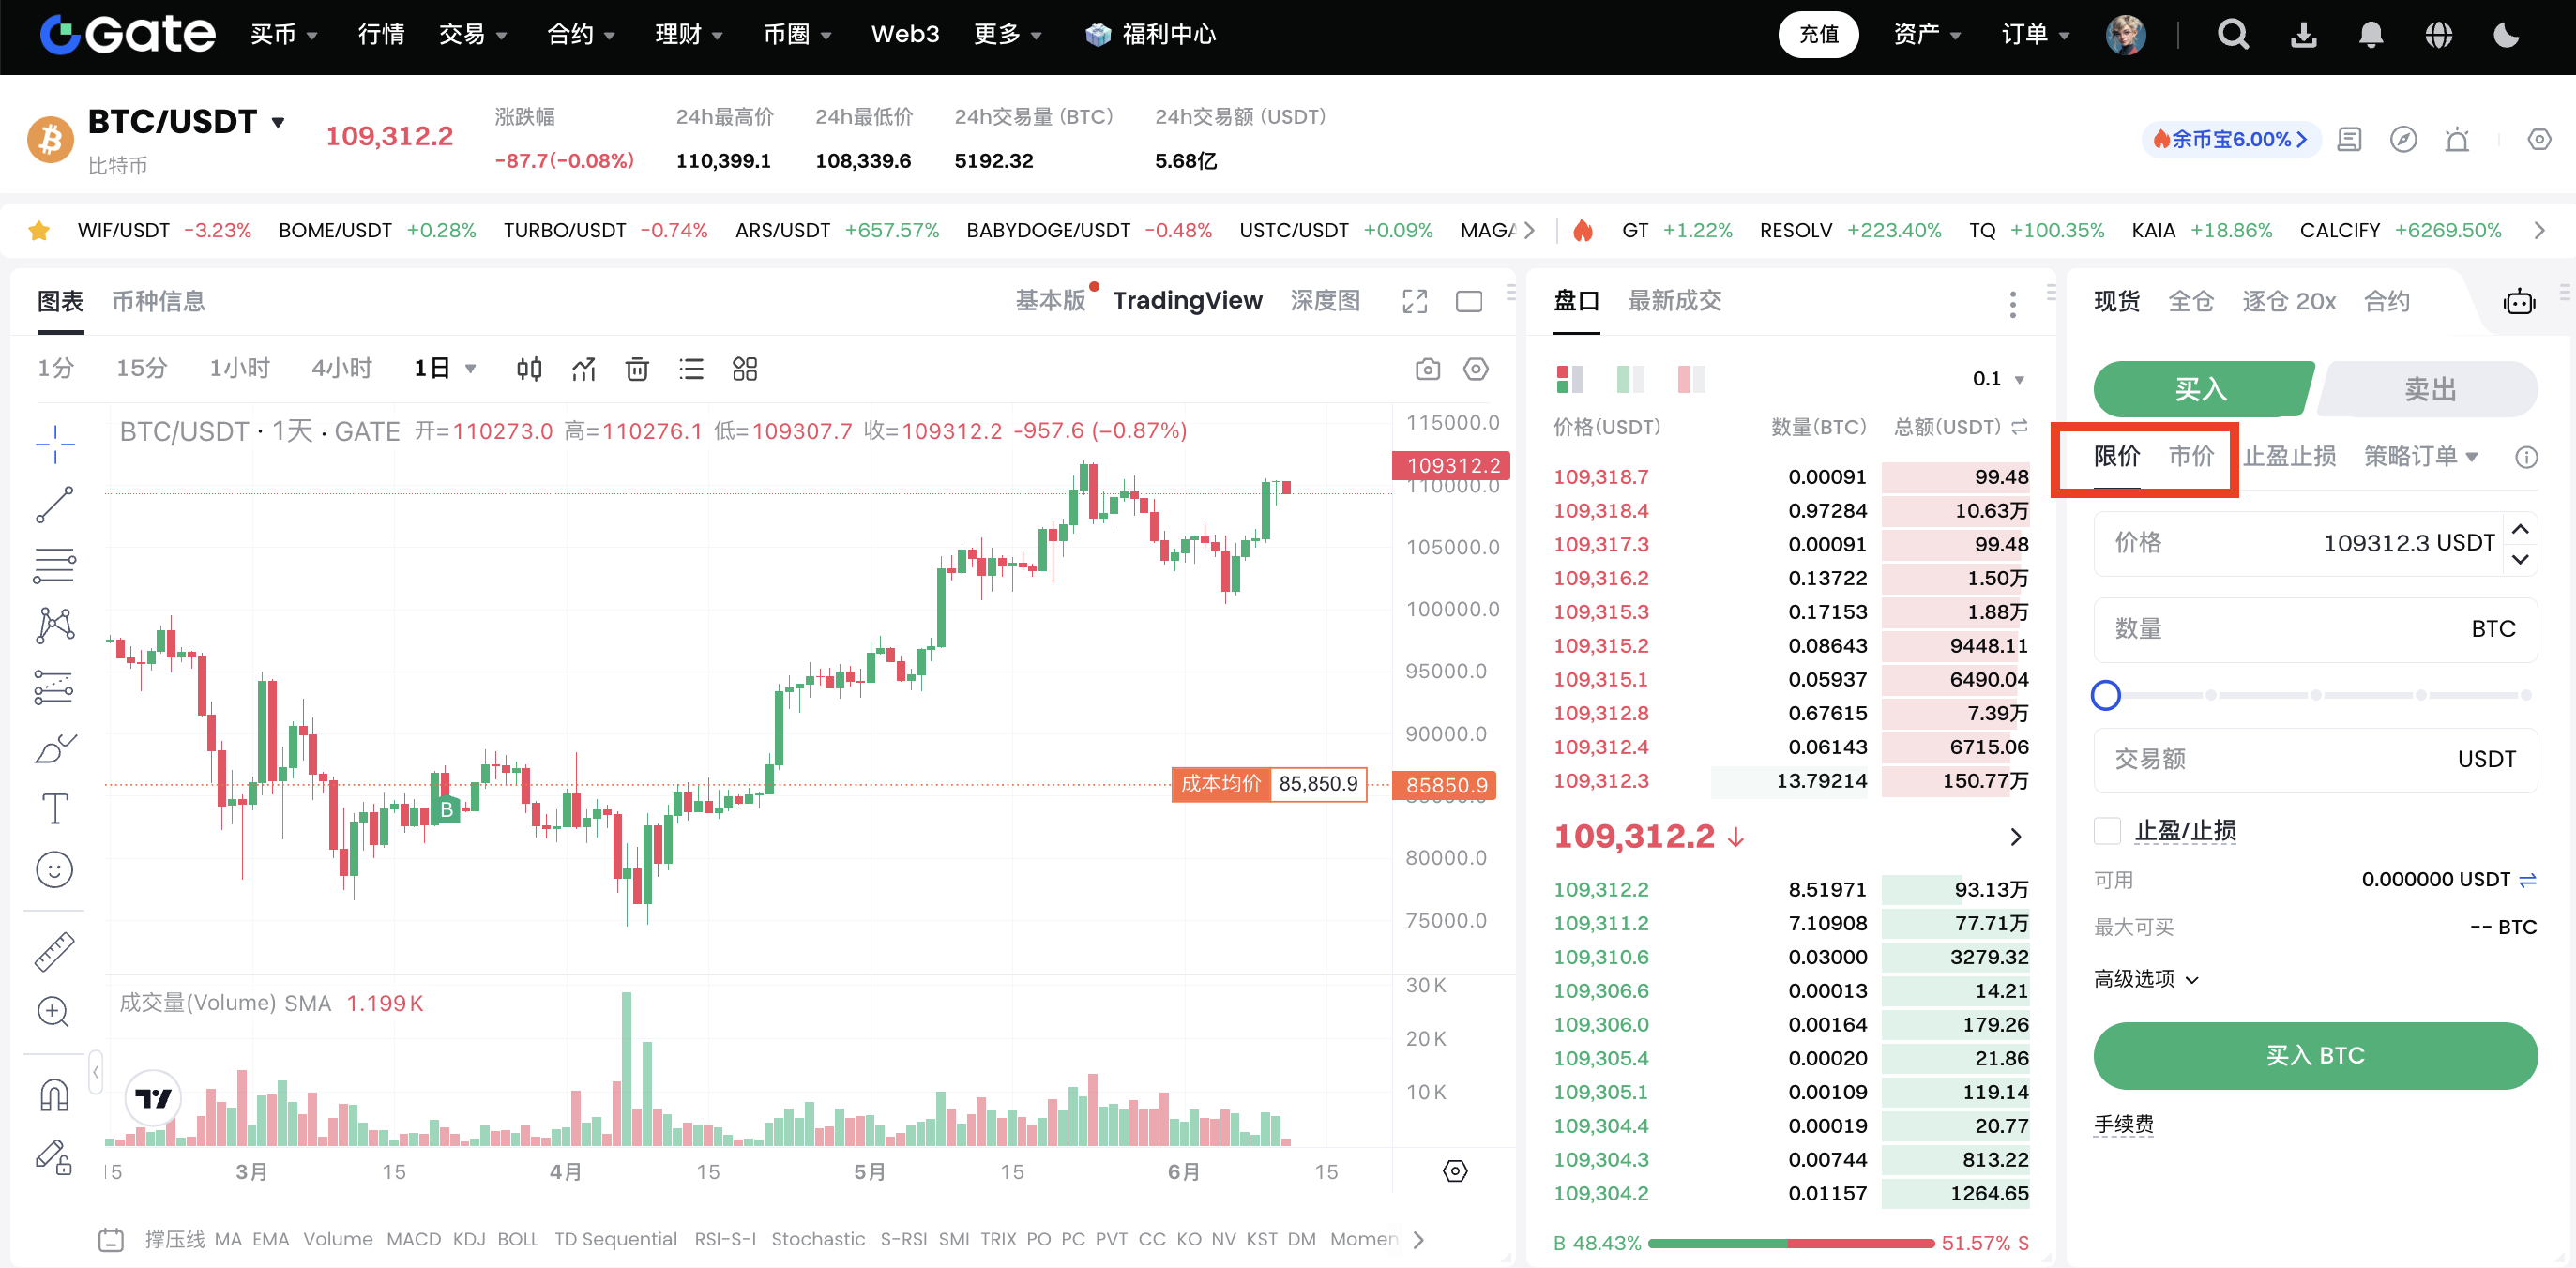Select the 市价 market order tab
Image resolution: width=2576 pixels, height=1268 pixels.
(2190, 456)
